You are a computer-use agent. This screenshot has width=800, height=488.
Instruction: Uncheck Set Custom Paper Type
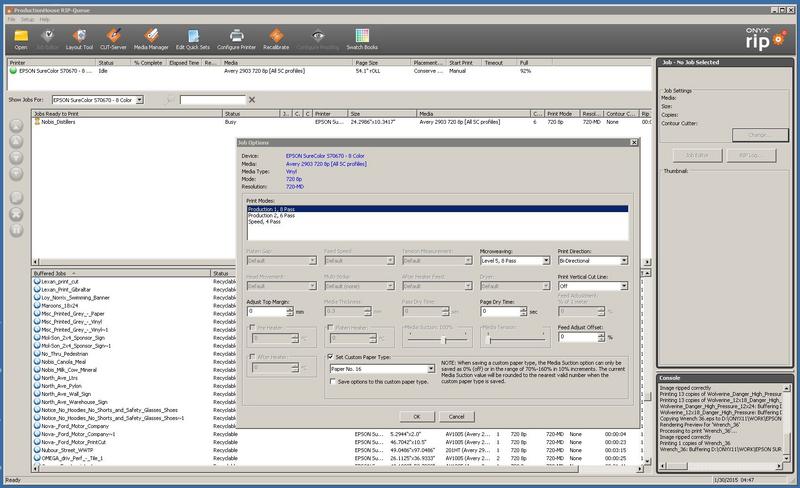click(x=331, y=357)
